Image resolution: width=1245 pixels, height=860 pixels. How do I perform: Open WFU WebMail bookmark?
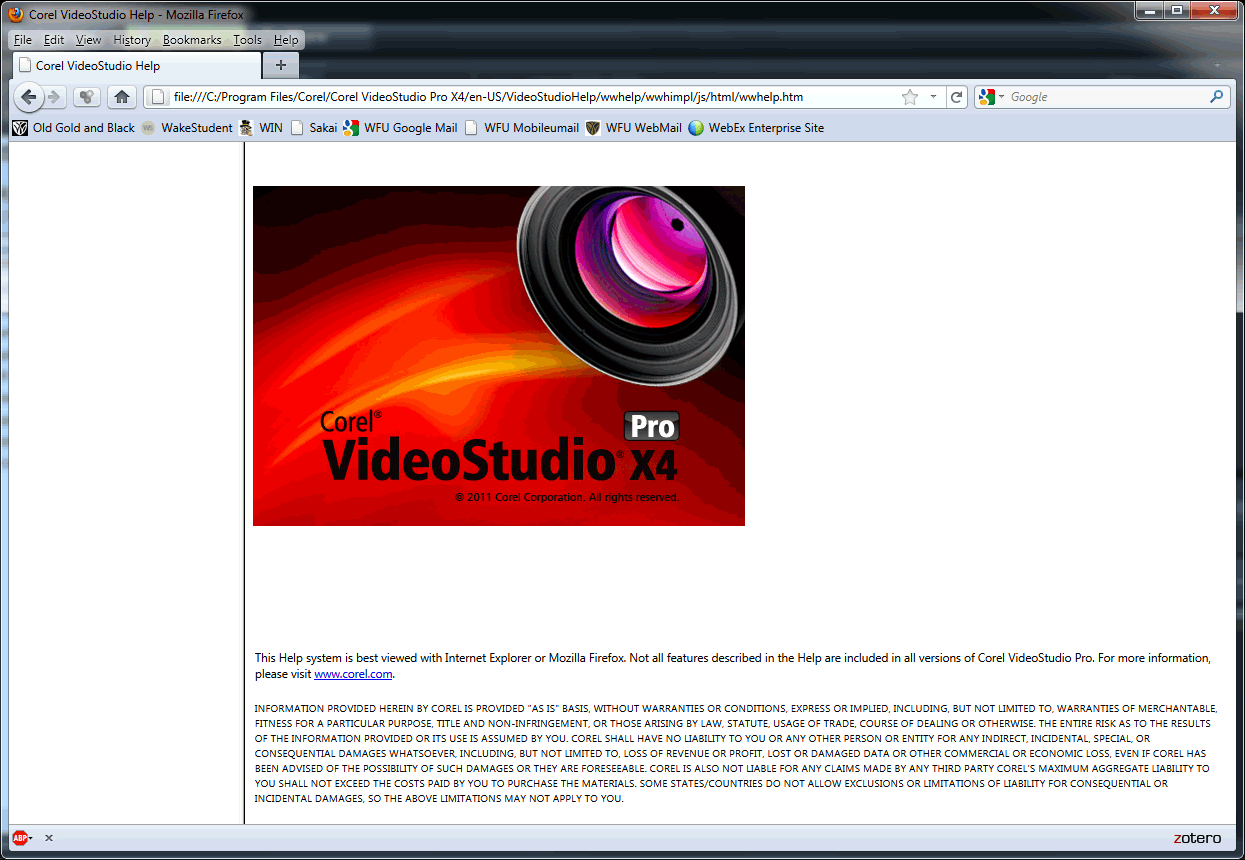[x=634, y=128]
